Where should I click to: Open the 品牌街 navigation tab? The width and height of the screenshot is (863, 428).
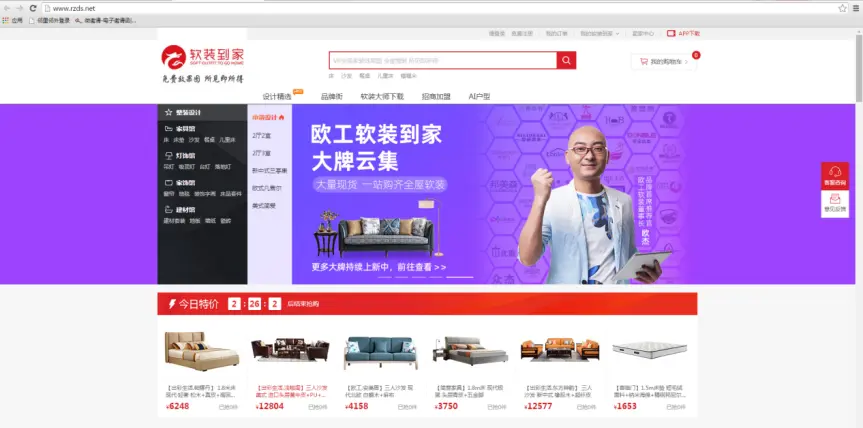pos(332,96)
